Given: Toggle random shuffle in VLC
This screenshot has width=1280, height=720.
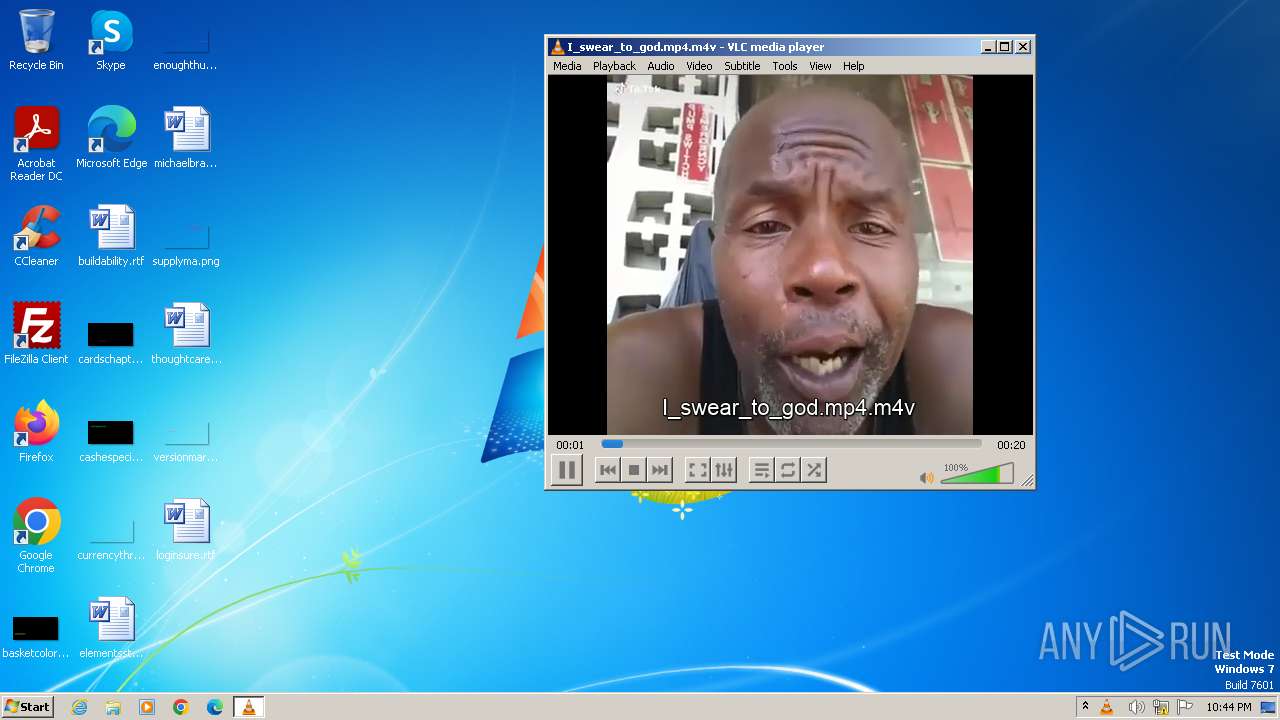Looking at the screenshot, I should 814,470.
